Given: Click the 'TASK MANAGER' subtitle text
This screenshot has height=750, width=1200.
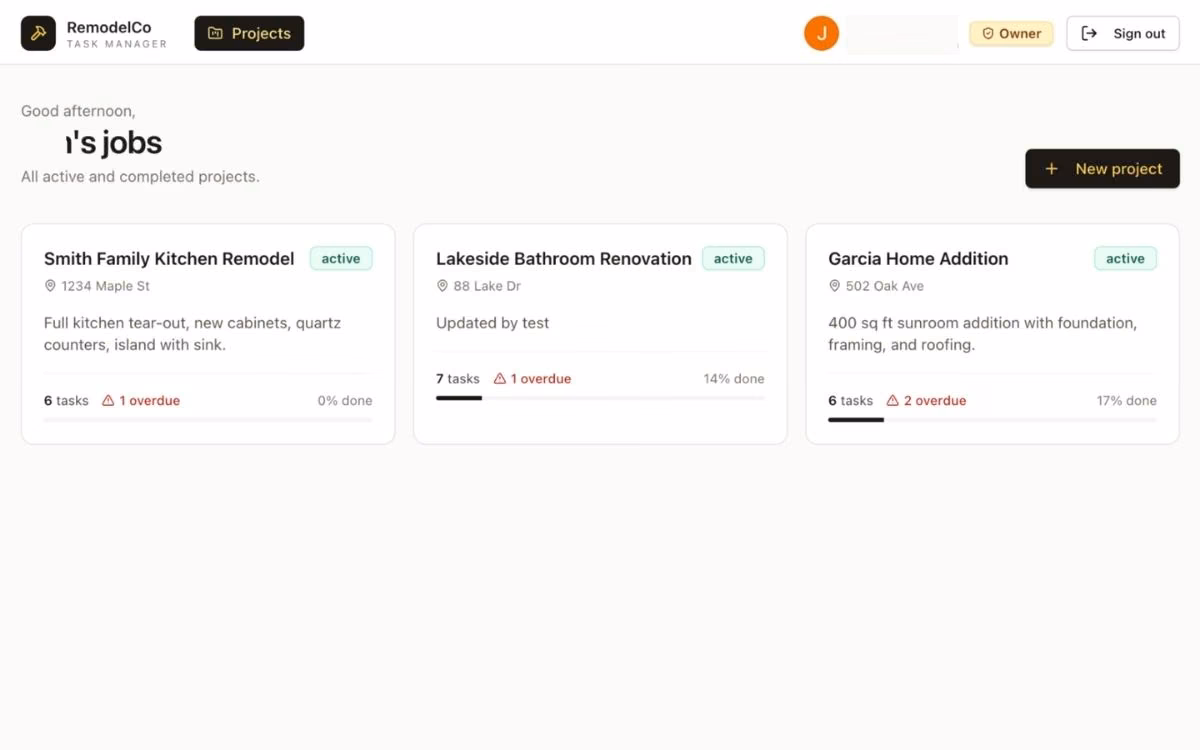Looking at the screenshot, I should tap(117, 44).
